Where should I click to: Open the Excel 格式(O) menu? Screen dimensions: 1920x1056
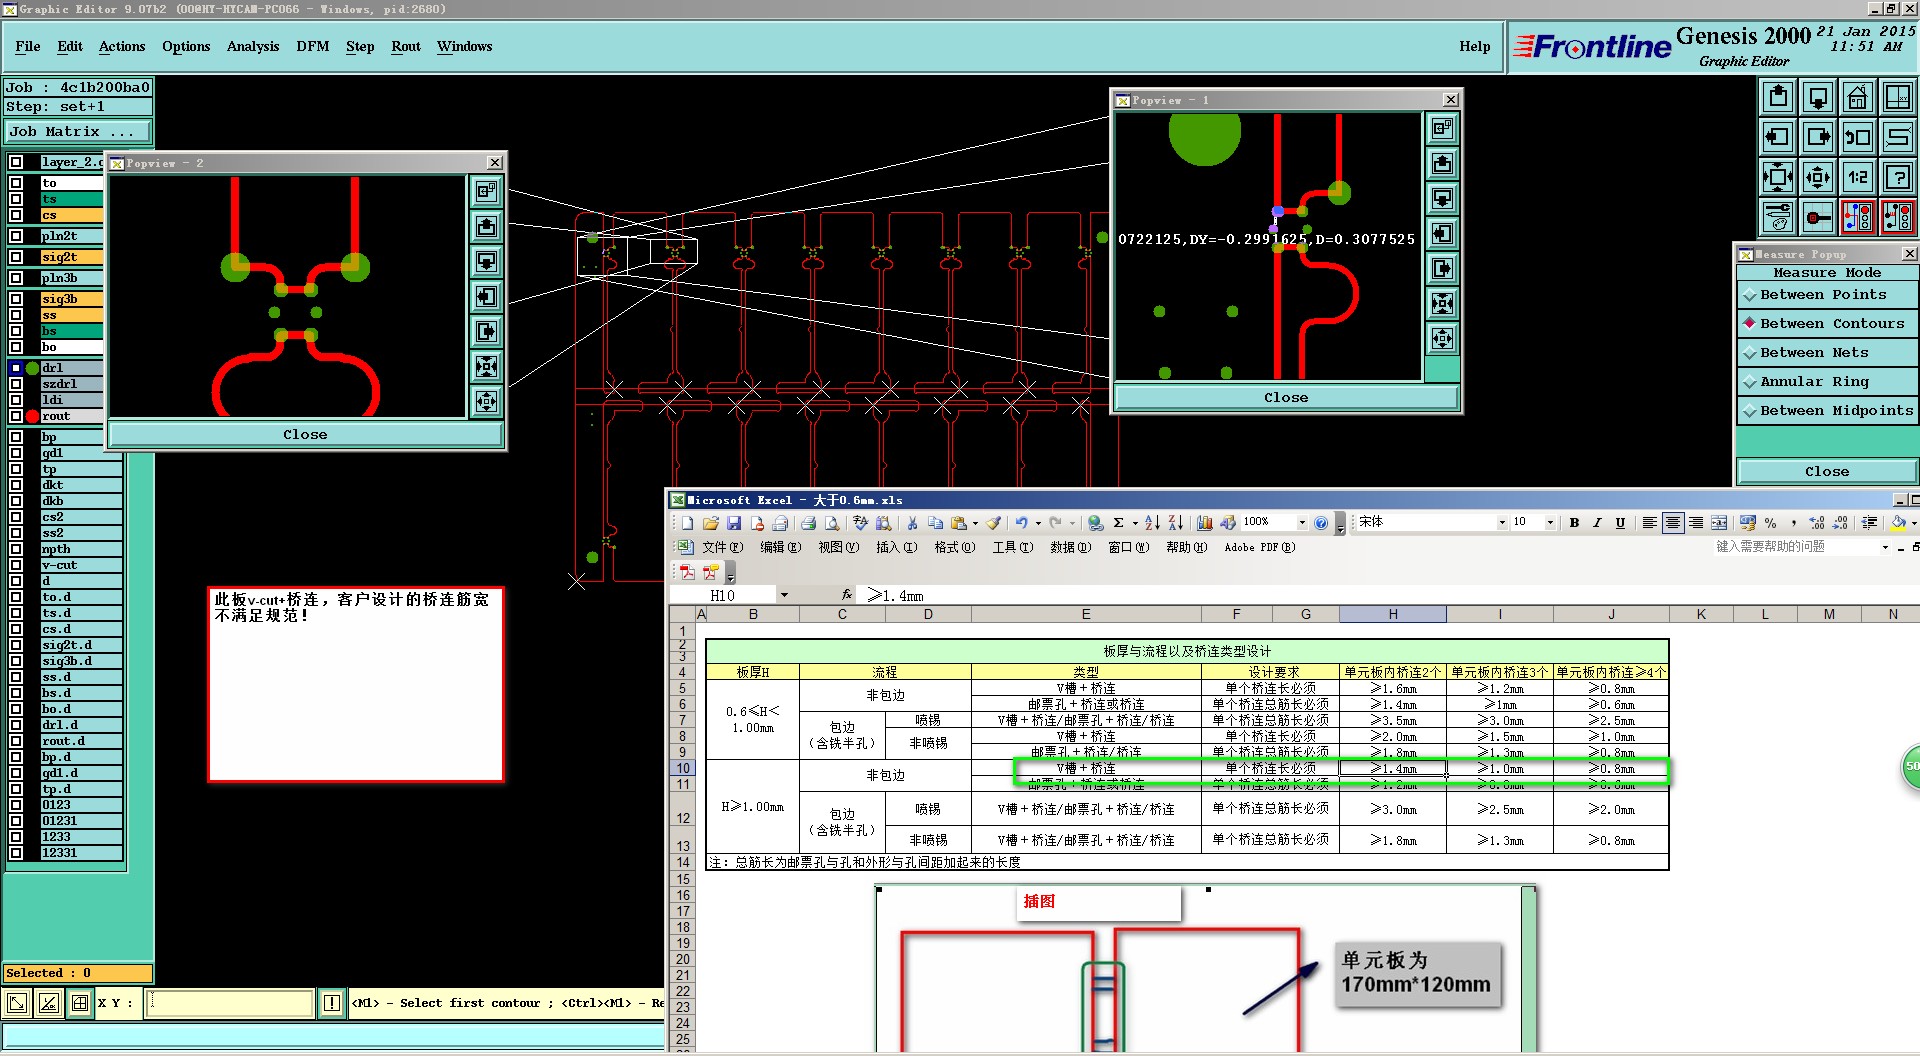click(955, 548)
